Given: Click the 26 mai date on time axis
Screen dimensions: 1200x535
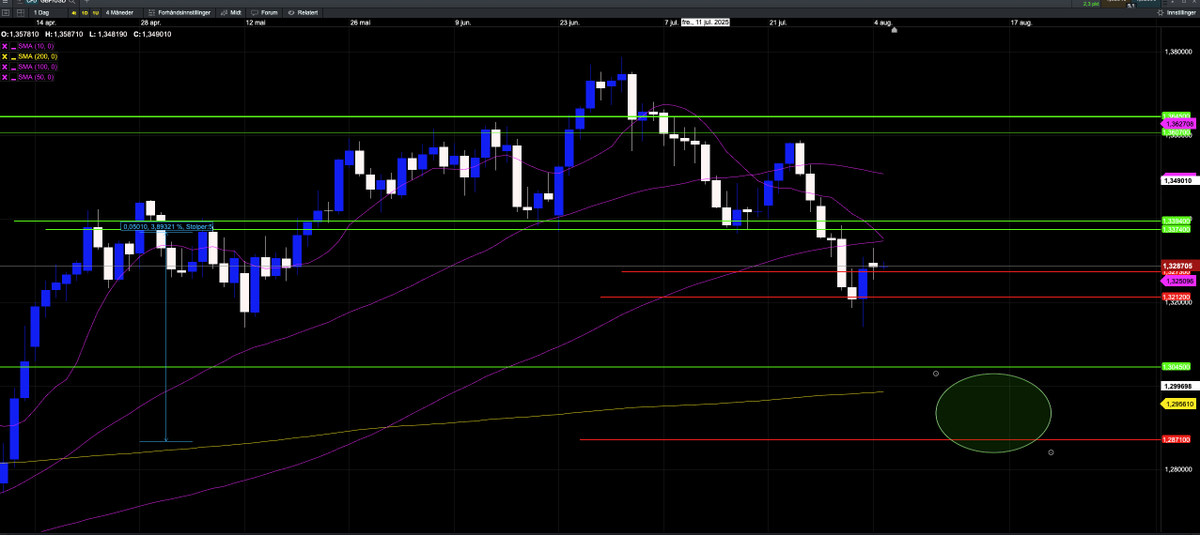Looking at the screenshot, I should (361, 22).
